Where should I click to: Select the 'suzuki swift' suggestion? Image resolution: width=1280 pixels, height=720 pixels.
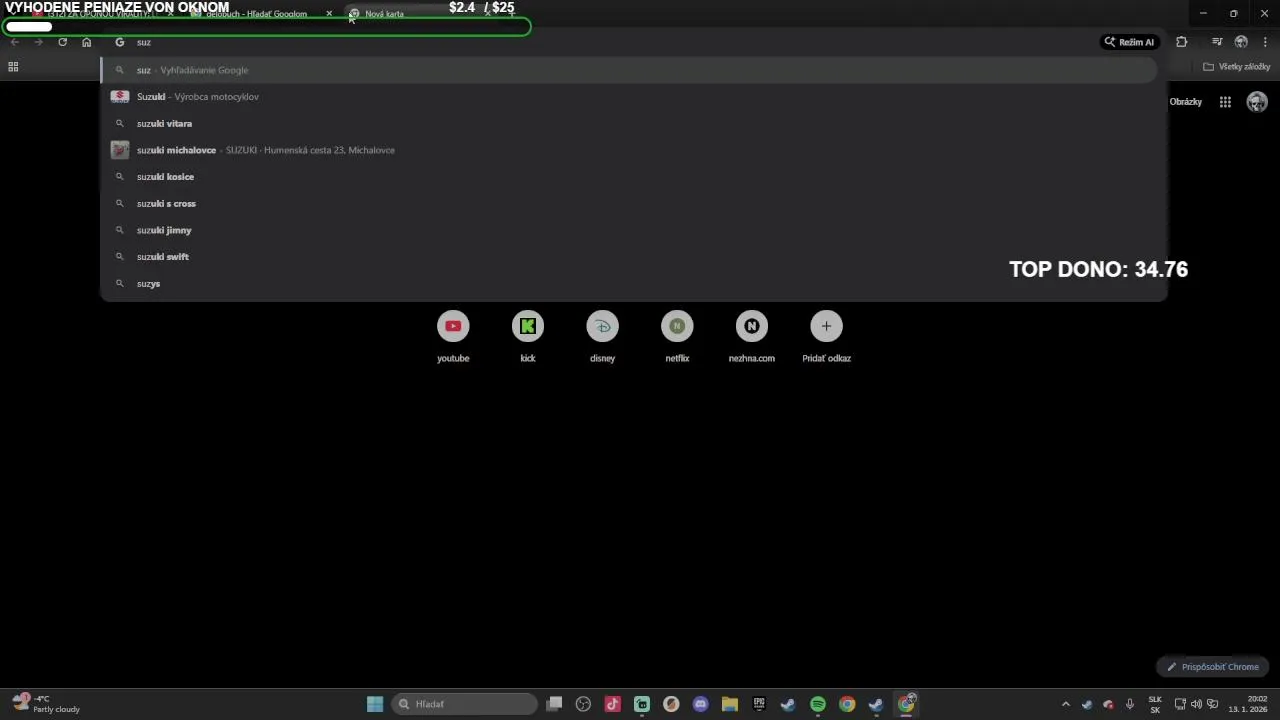629,257
